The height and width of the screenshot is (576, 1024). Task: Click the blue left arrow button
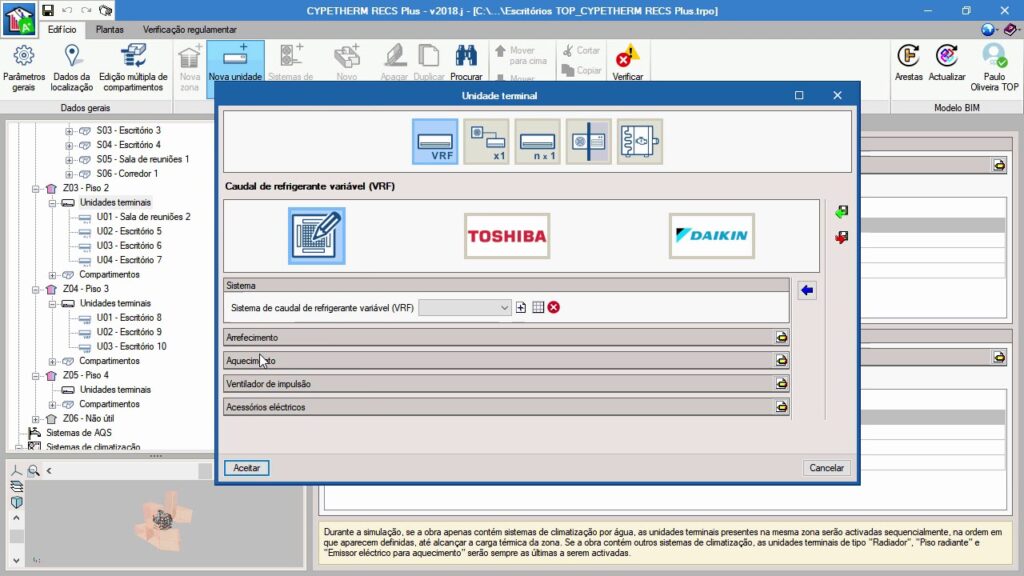click(x=807, y=290)
